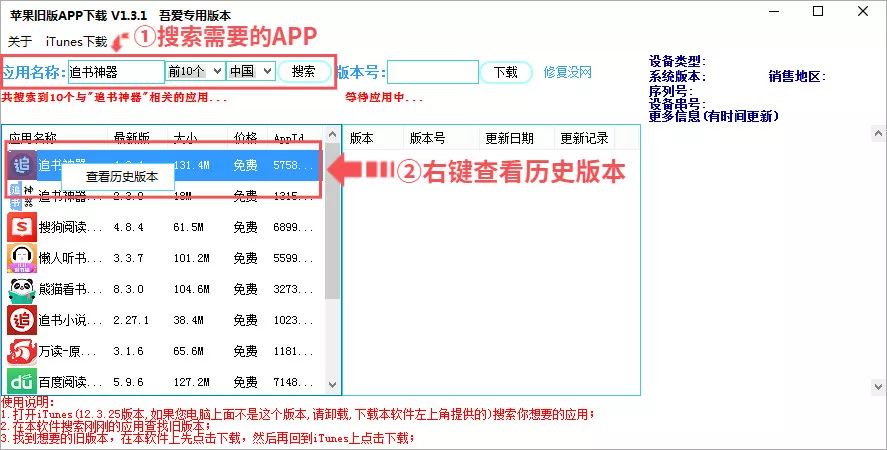The image size is (887, 450).
Task: Click size 127.2M cell
Action: point(191,382)
